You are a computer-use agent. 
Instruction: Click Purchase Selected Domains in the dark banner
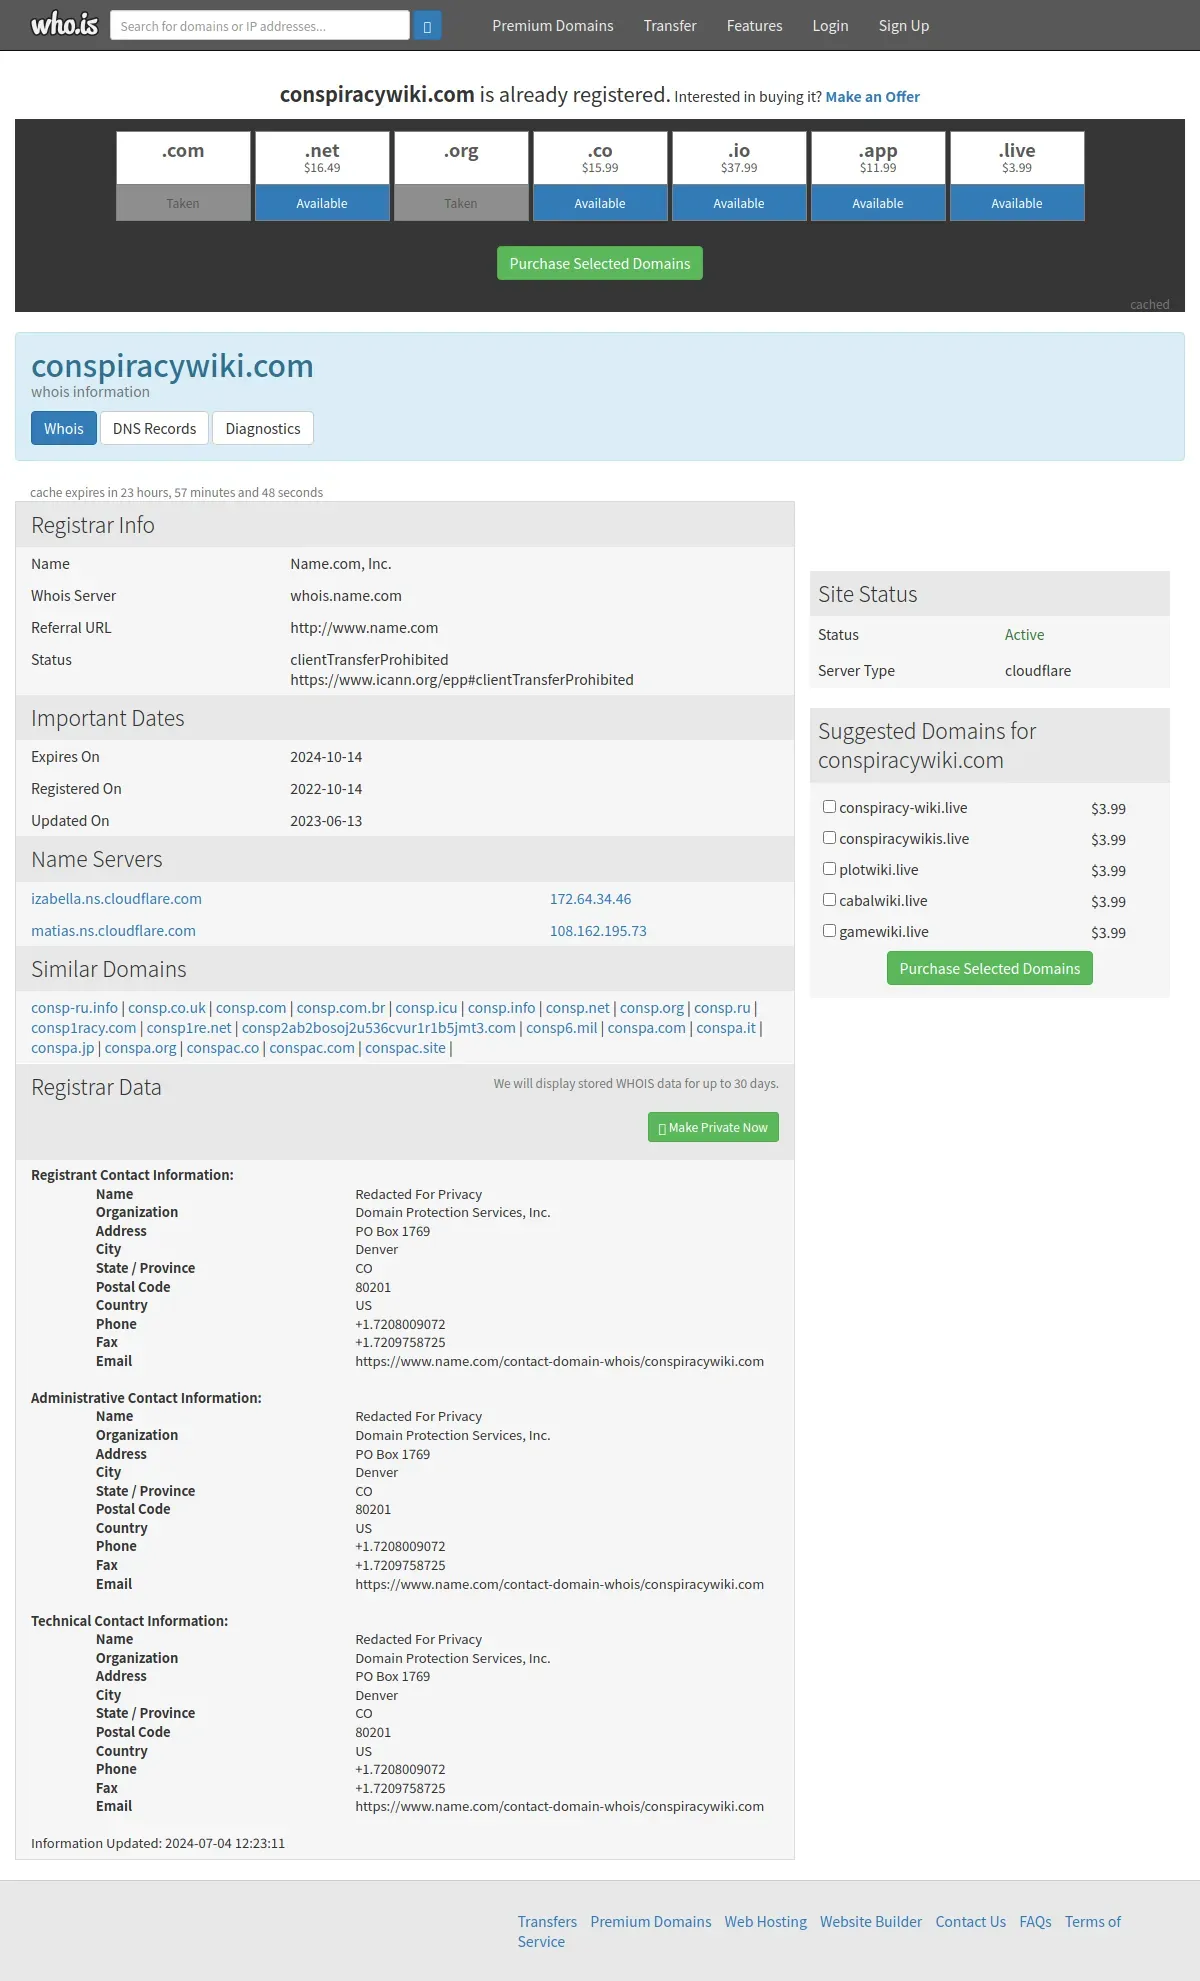pos(600,263)
